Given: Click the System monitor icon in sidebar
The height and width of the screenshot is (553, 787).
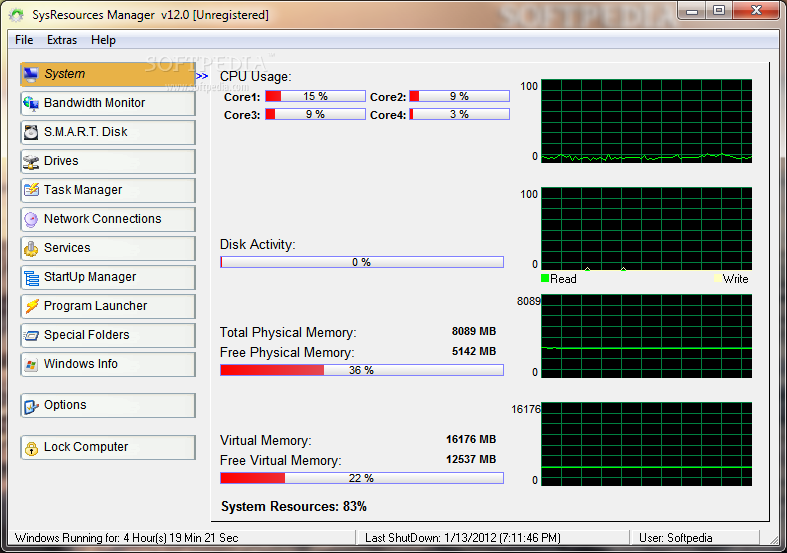Looking at the screenshot, I should [x=31, y=74].
